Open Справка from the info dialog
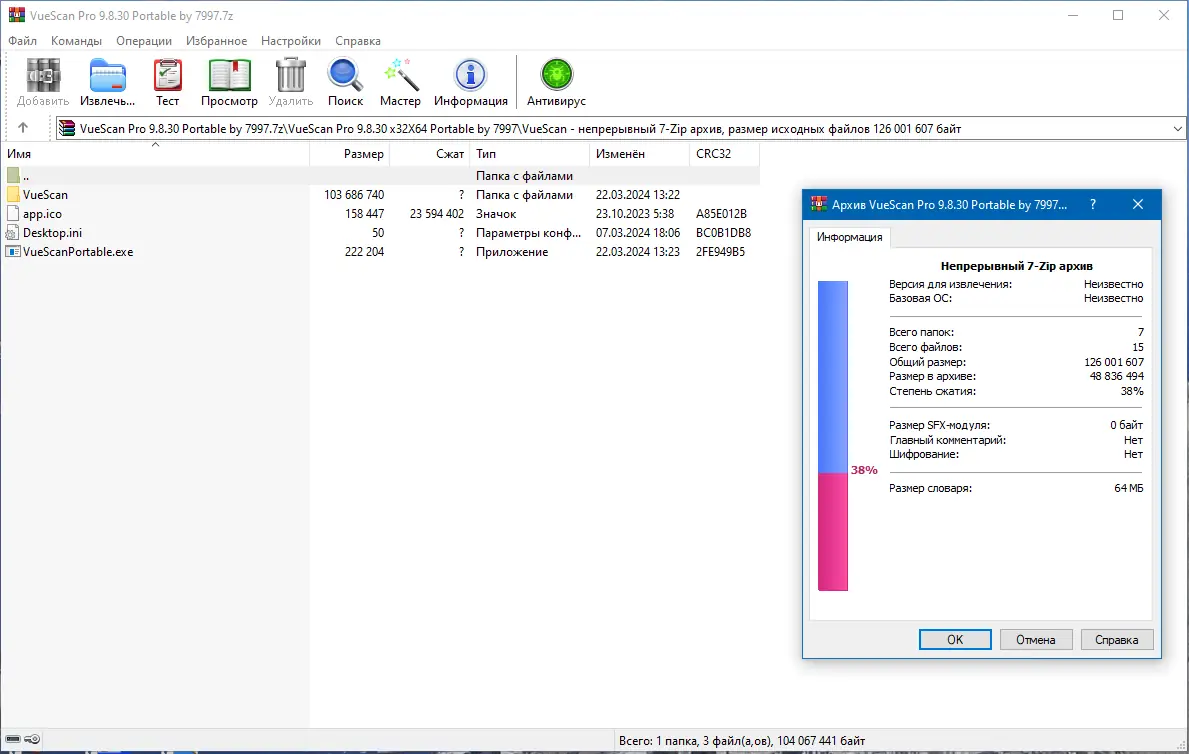 (x=1117, y=639)
